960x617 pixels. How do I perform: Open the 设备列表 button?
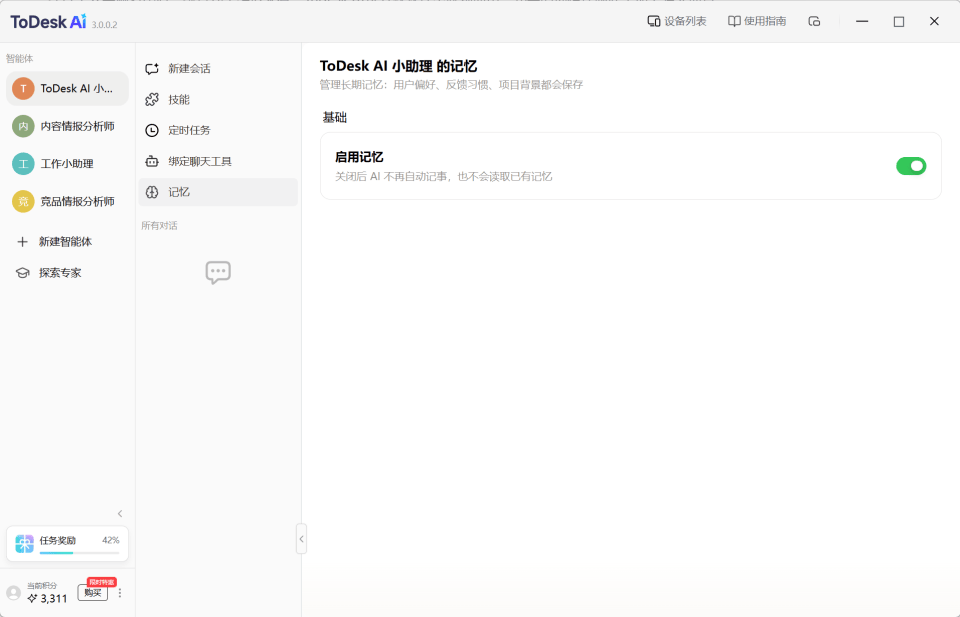coord(677,21)
